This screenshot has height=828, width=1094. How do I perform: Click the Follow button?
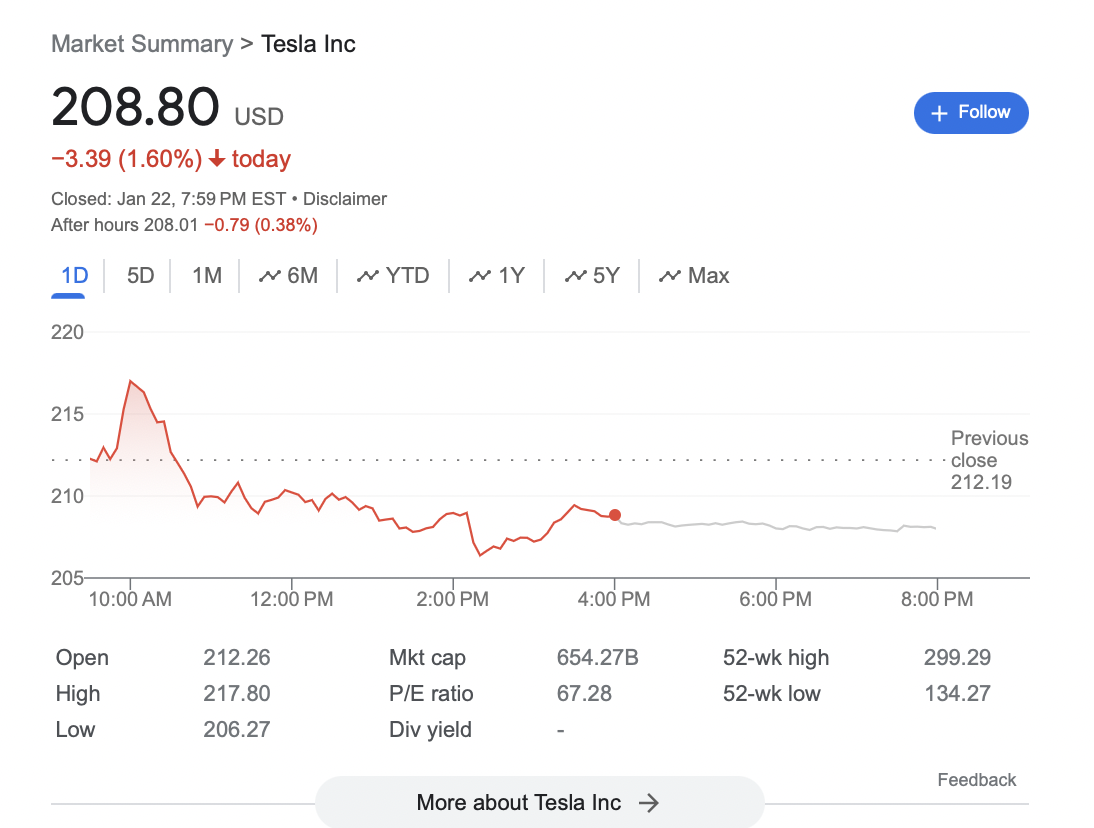[x=970, y=113]
